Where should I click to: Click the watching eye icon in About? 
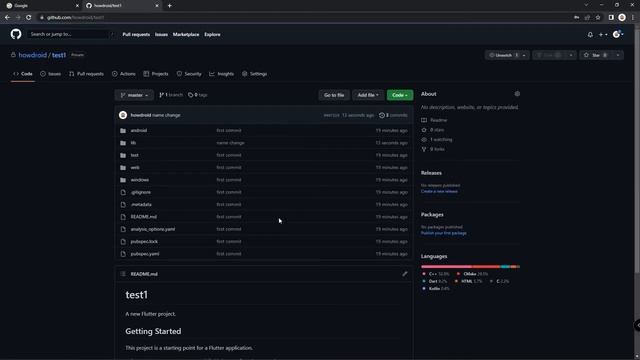(424, 140)
